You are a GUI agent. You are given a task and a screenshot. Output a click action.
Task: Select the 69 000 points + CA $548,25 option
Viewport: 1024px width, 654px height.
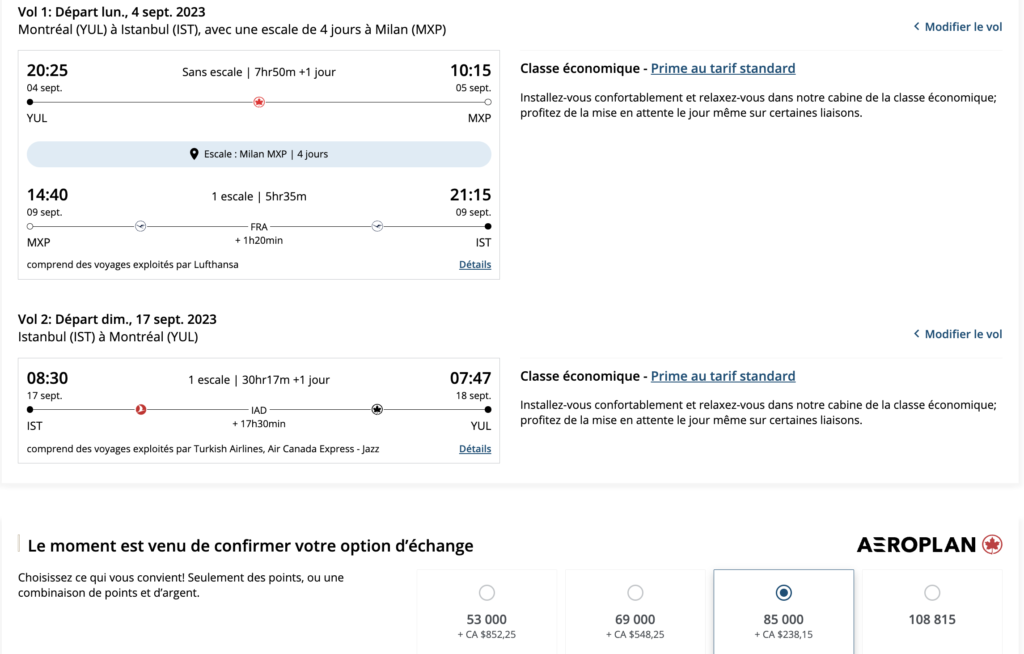click(x=635, y=592)
